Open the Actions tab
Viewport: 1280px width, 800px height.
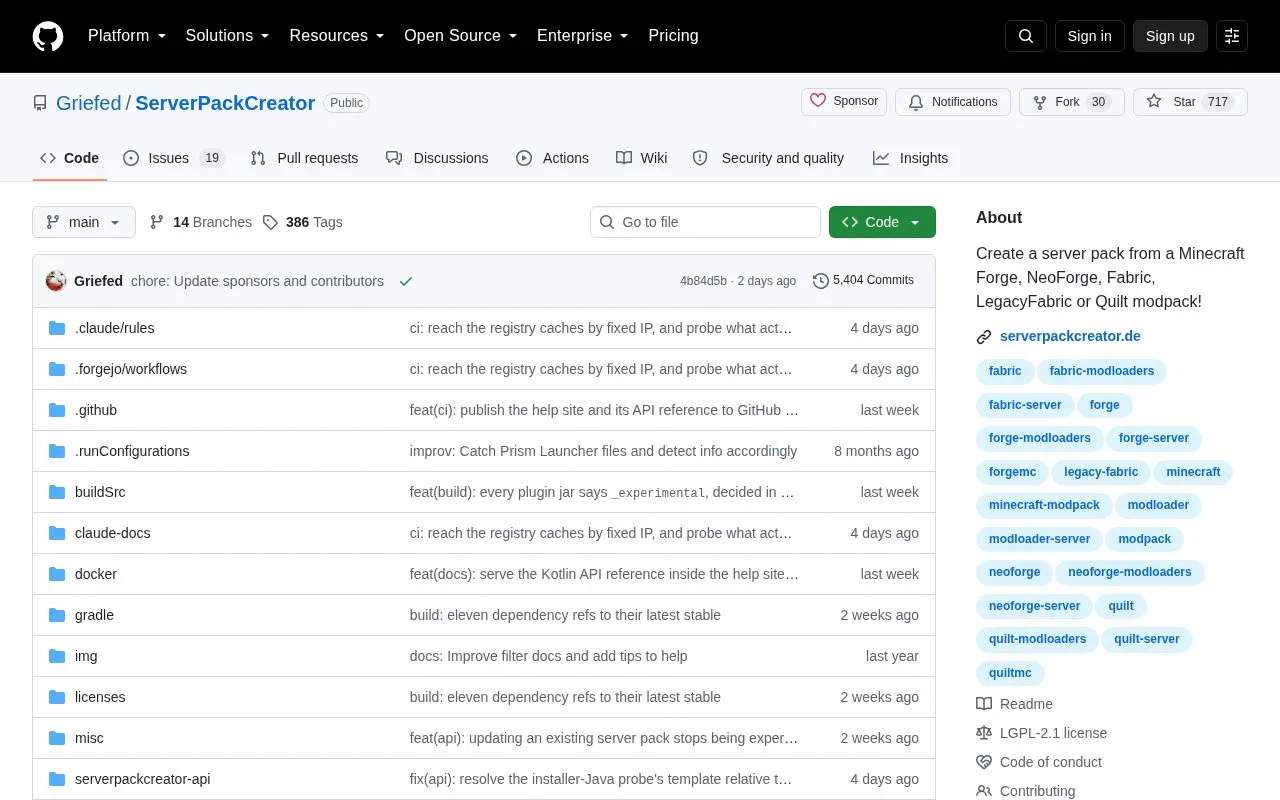[x=552, y=158]
